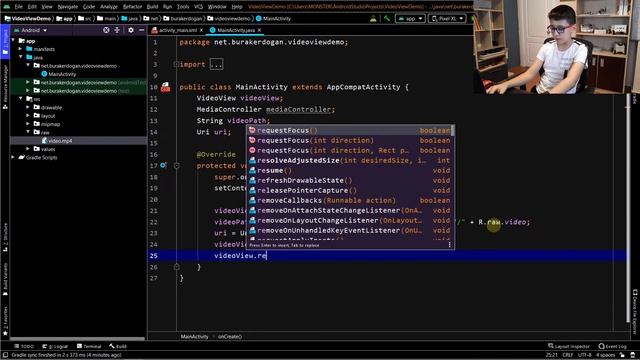640x360 pixels.
Task: Open the Analyze menu
Action: pyautogui.click(x=109, y=7)
